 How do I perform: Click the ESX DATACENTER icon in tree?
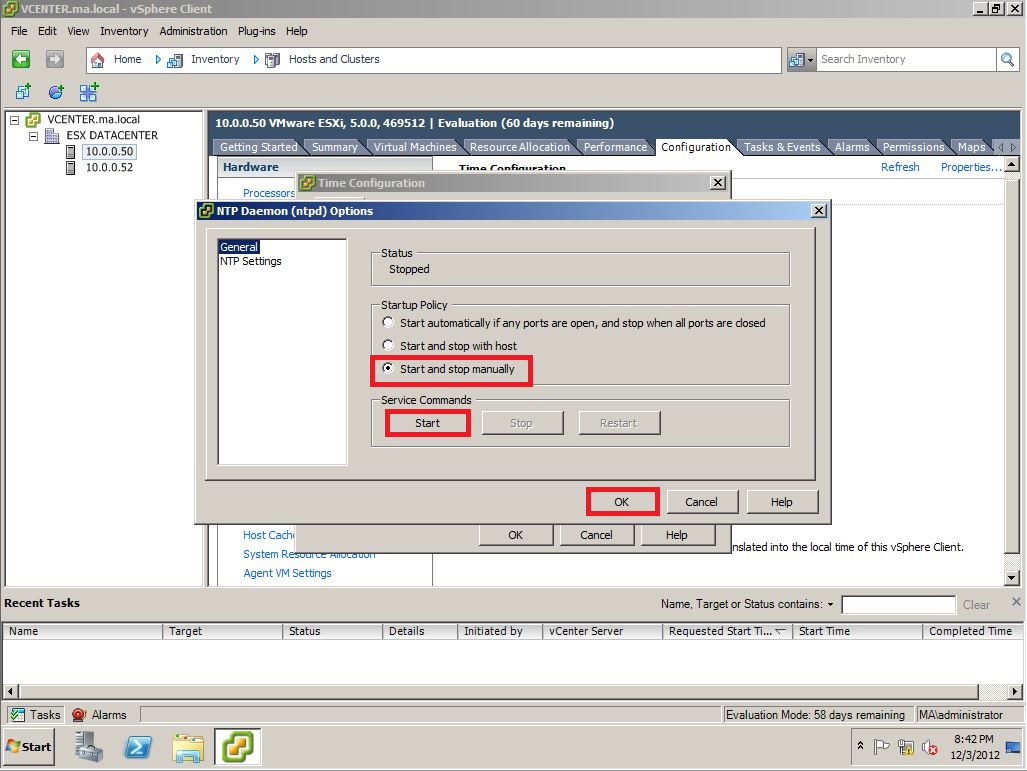point(52,136)
